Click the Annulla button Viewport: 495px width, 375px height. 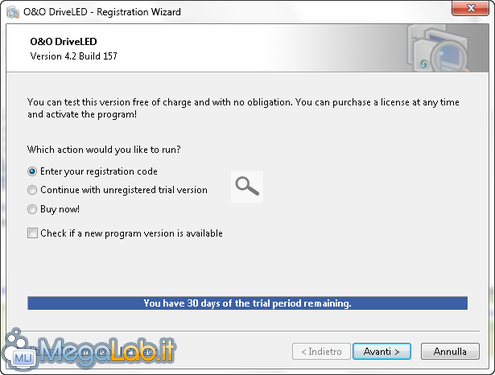(x=450, y=351)
